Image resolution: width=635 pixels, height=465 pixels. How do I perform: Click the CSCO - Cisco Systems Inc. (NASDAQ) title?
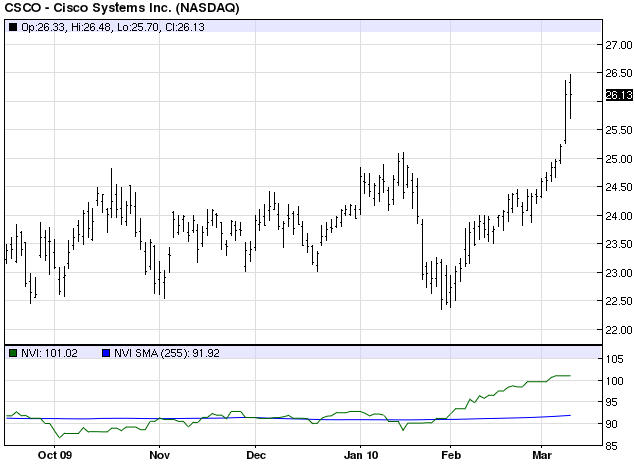122,8
